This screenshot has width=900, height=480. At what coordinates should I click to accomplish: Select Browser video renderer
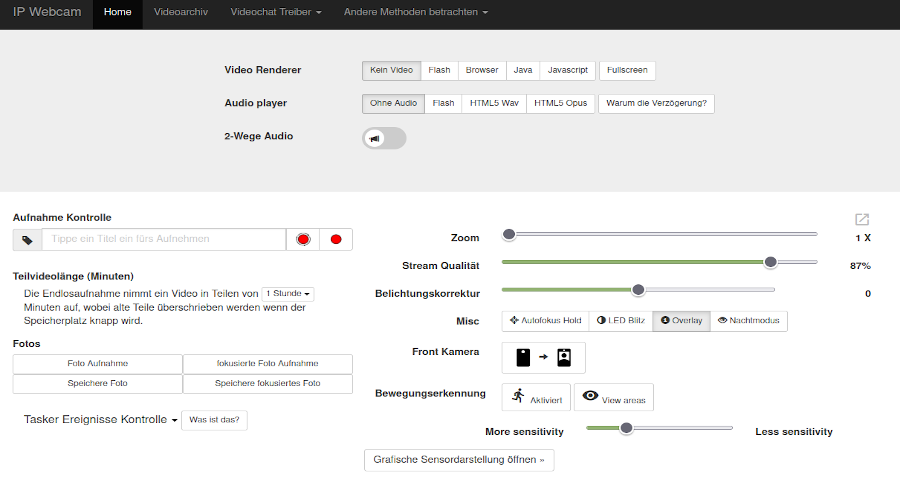(482, 71)
